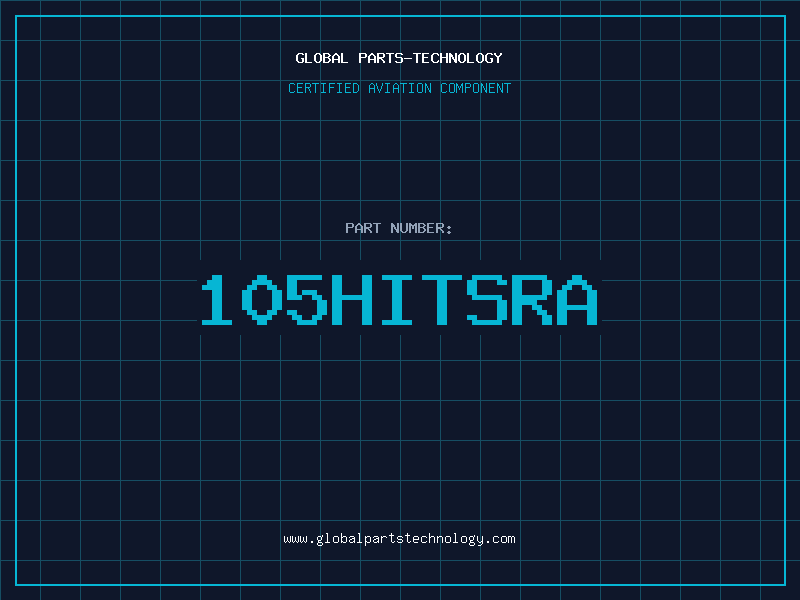This screenshot has height=600, width=800.
Task: Select the word COMPONENT in the subtitle
Action: [476, 89]
